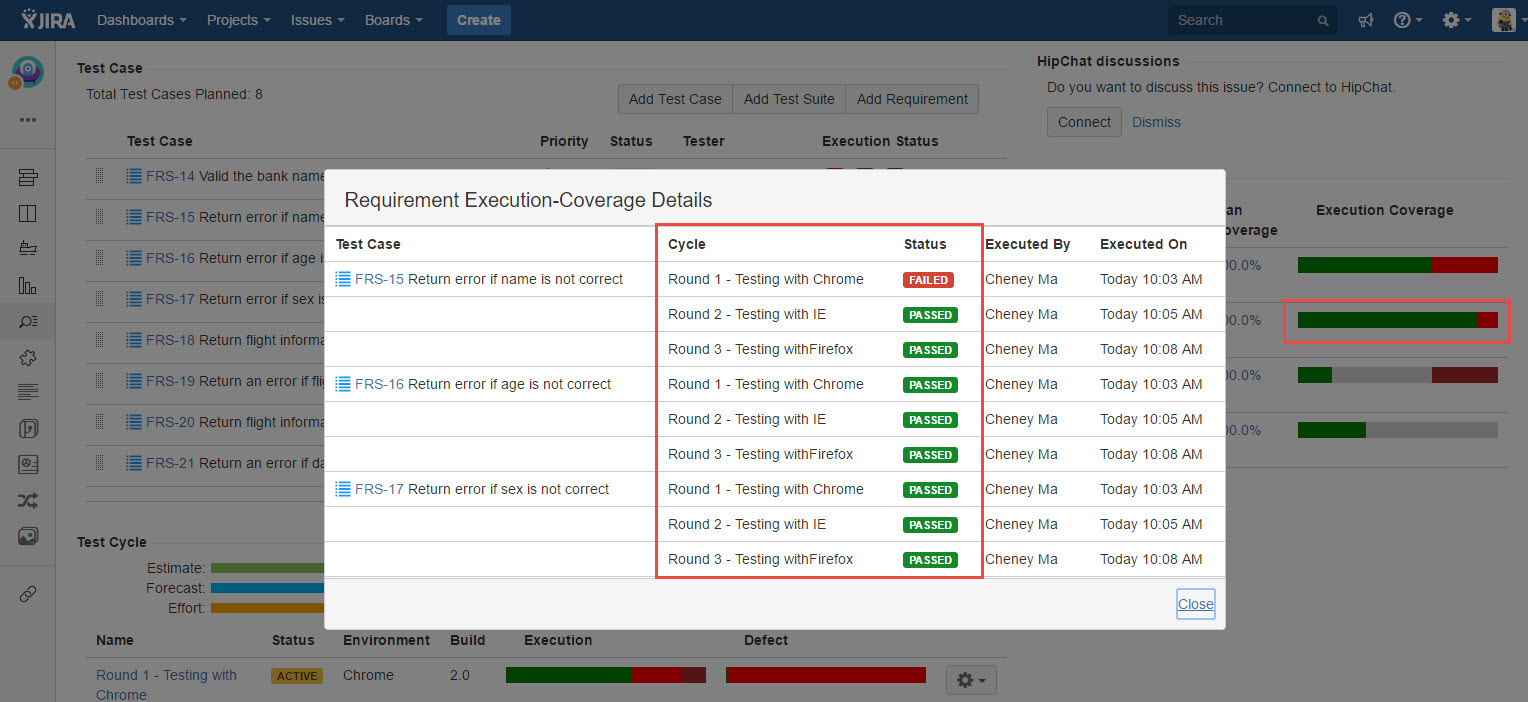Click the highlighted execution coverage progress bar
The image size is (1528, 702).
(1397, 320)
